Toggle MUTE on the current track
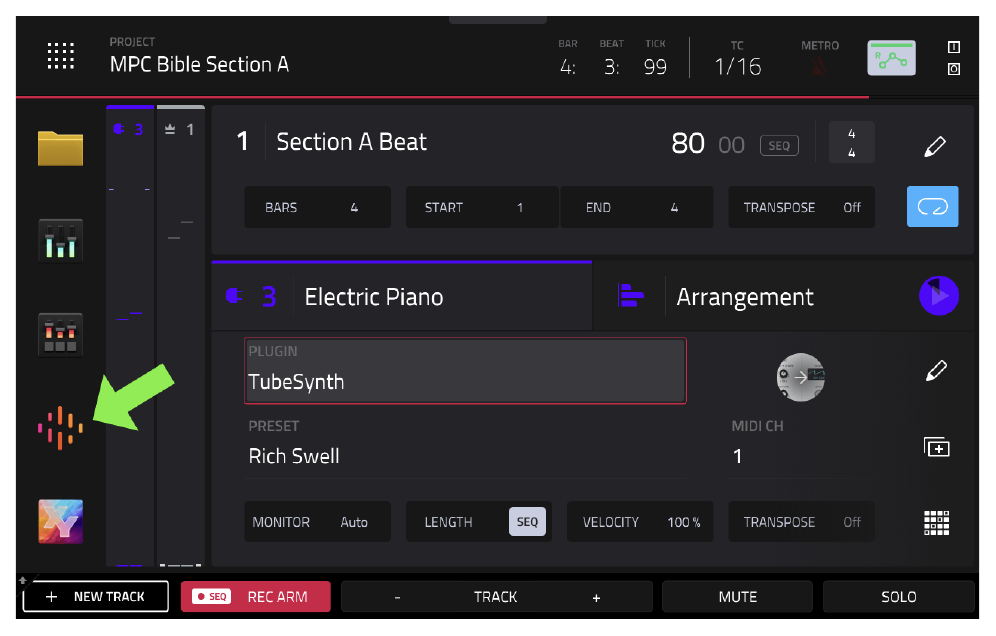 (737, 597)
